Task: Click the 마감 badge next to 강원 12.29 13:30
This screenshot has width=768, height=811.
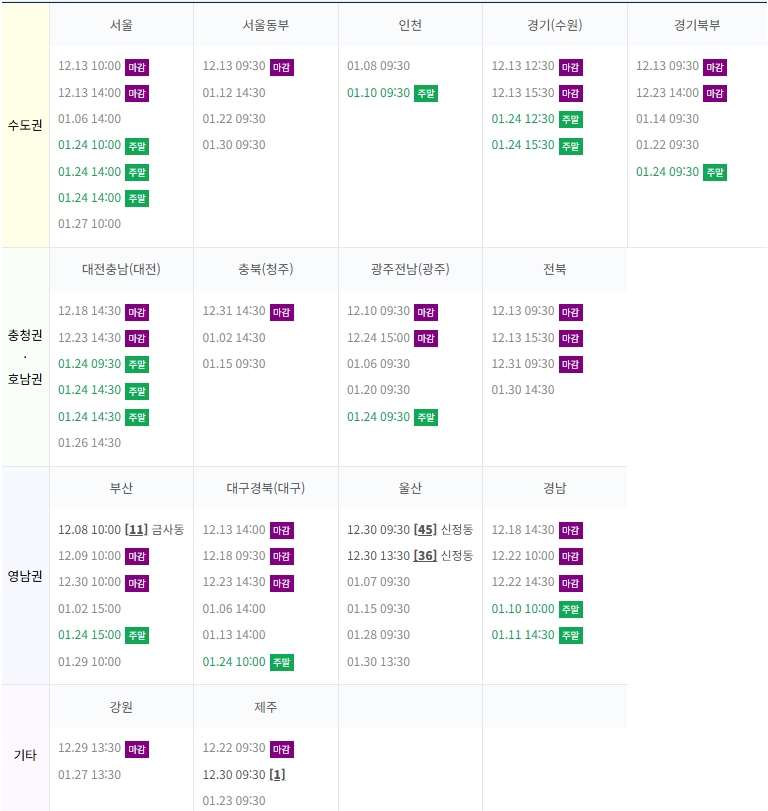Action: 136,749
